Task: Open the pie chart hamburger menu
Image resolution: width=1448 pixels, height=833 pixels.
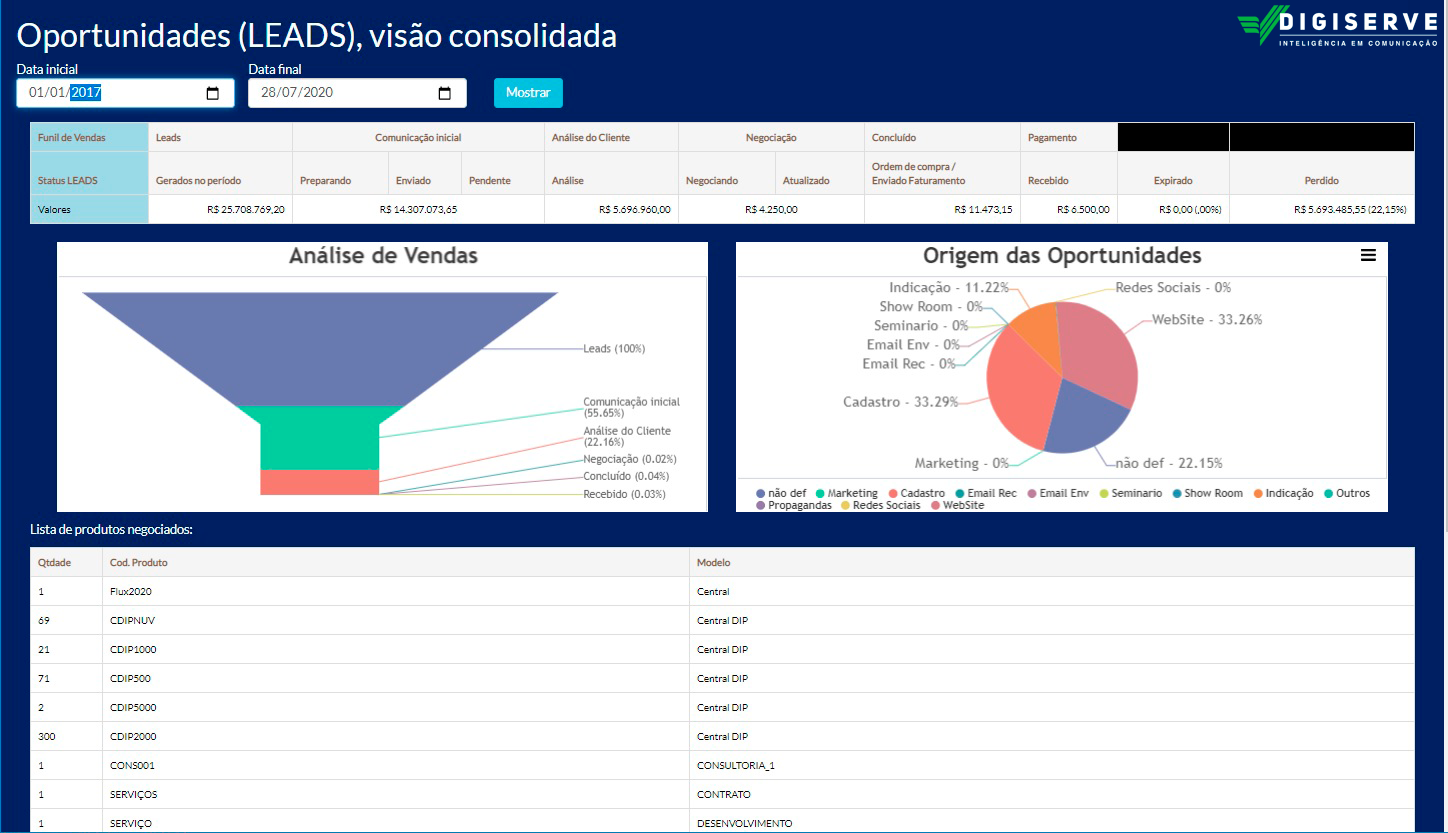Action: (x=1368, y=256)
